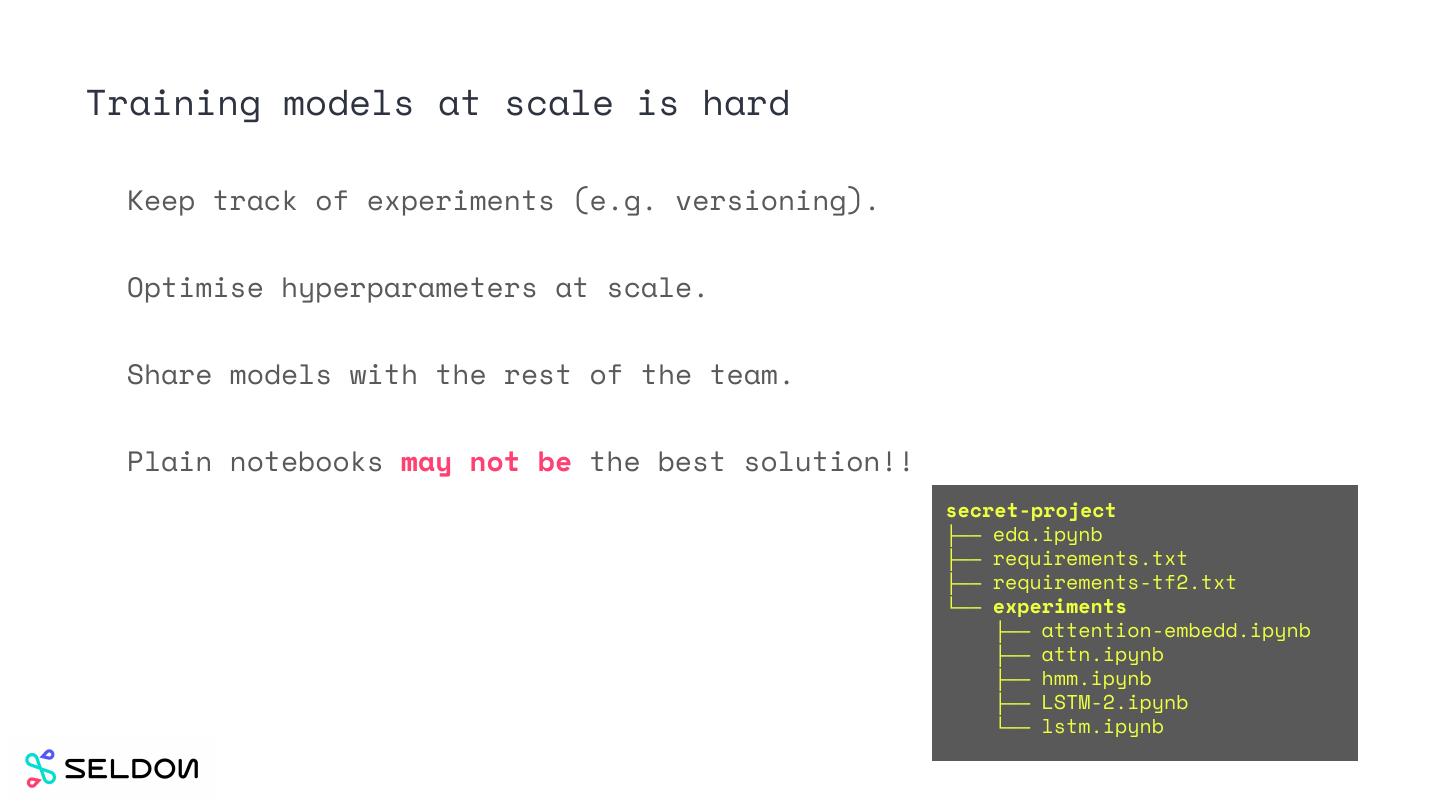The image size is (1440, 810).
Task: Select lstm.ipynb at the tree bottom
Action: point(1102,726)
